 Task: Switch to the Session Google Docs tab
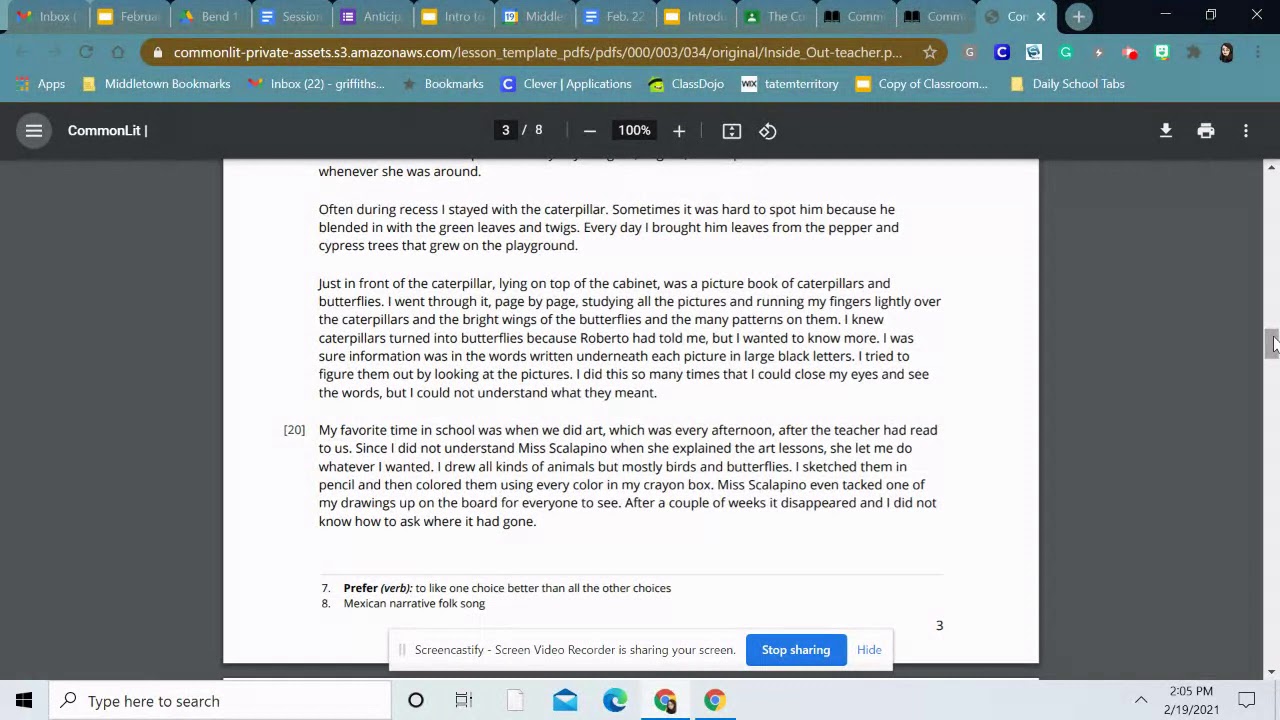tap(290, 16)
